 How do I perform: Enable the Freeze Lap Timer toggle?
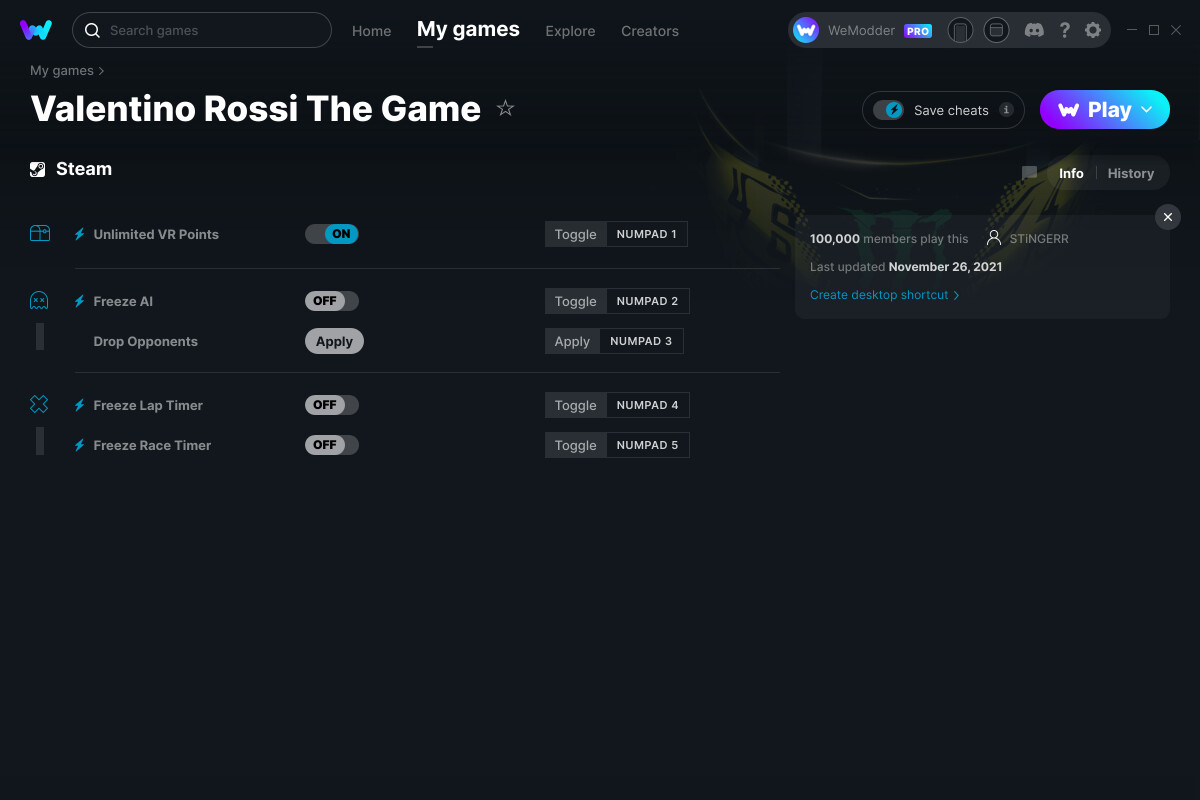(332, 405)
